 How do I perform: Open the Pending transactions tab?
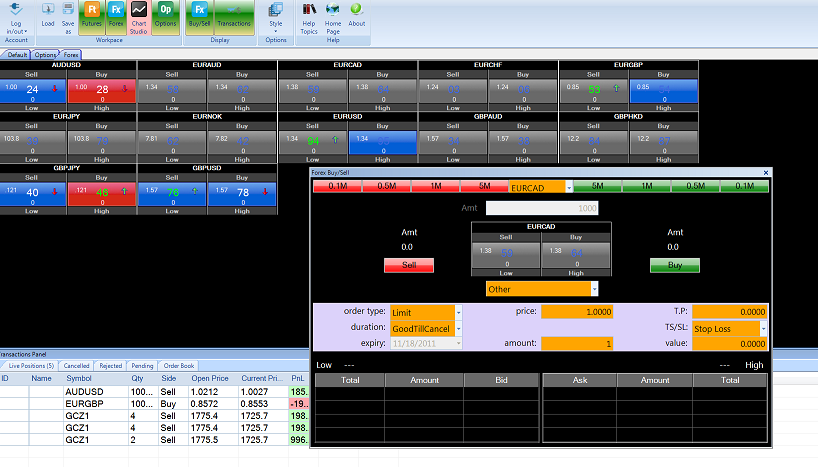(142, 366)
